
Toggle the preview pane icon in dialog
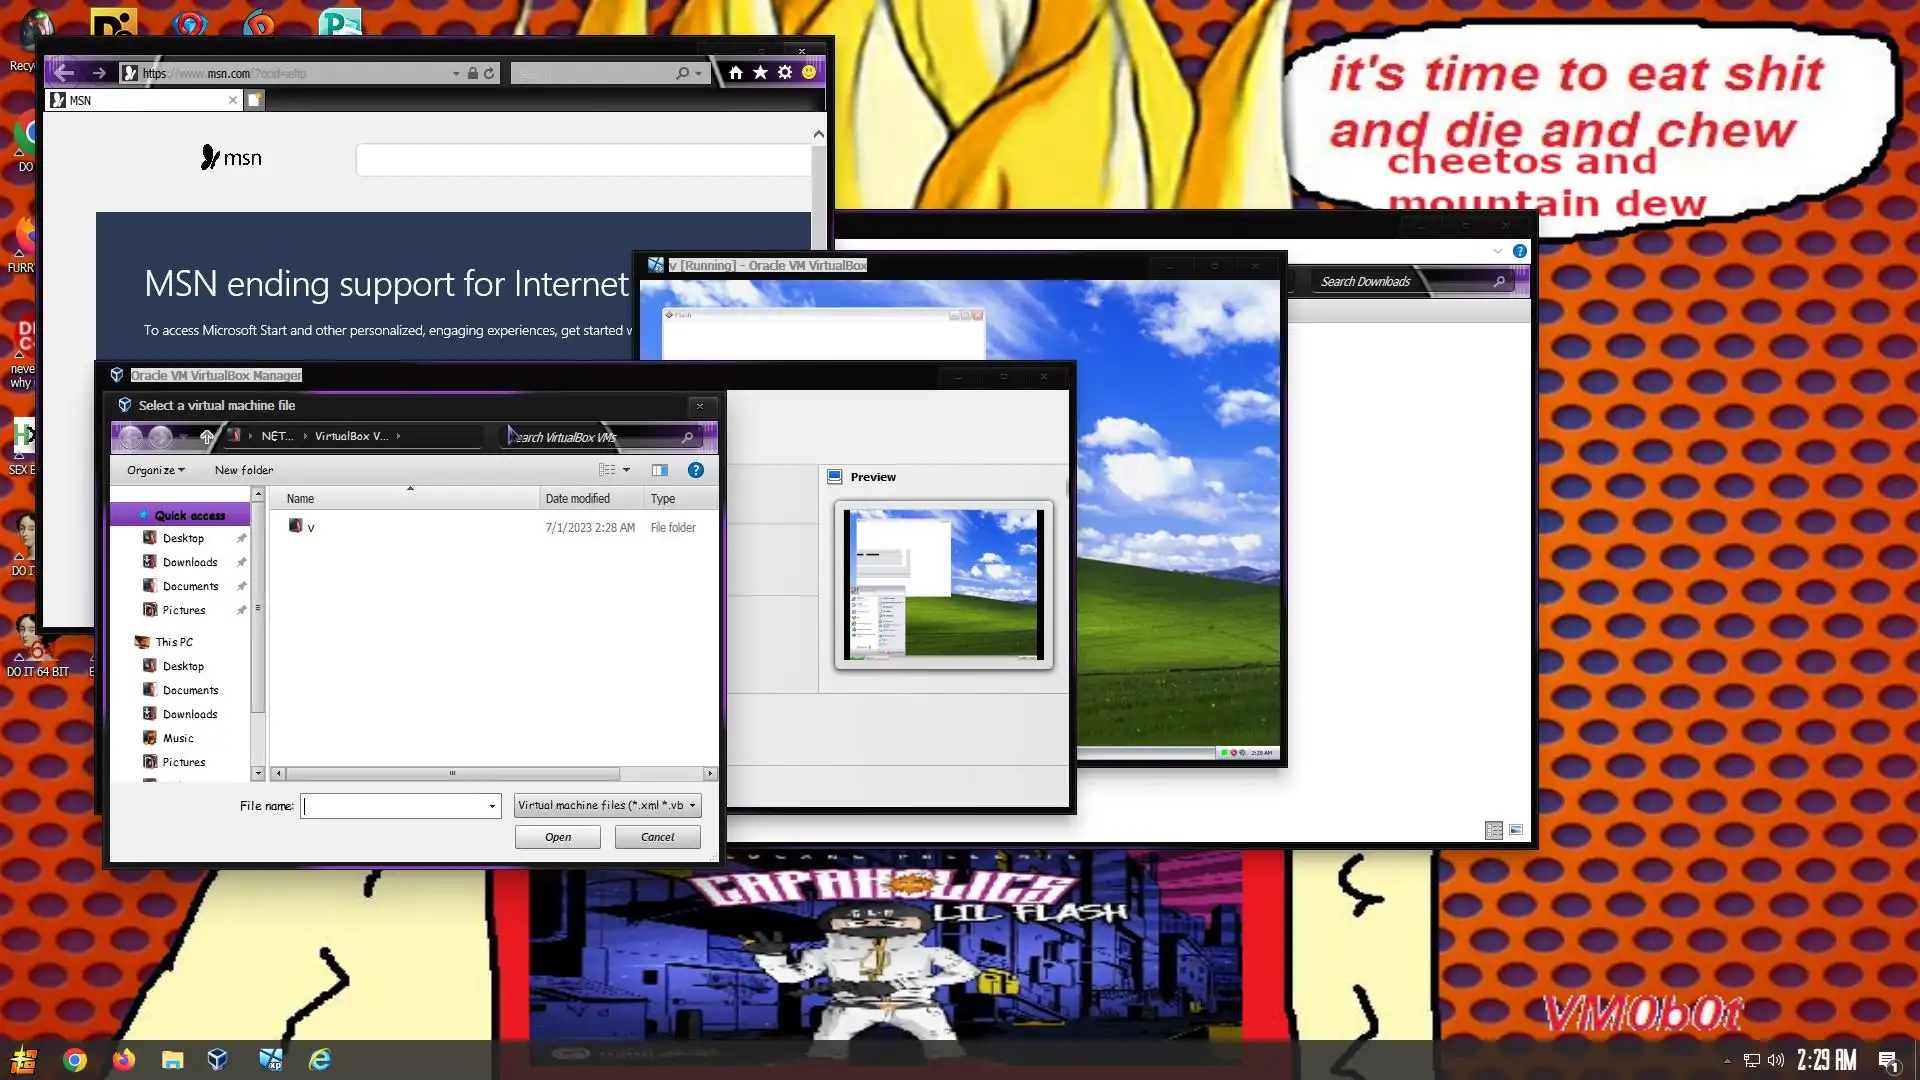[x=659, y=470]
